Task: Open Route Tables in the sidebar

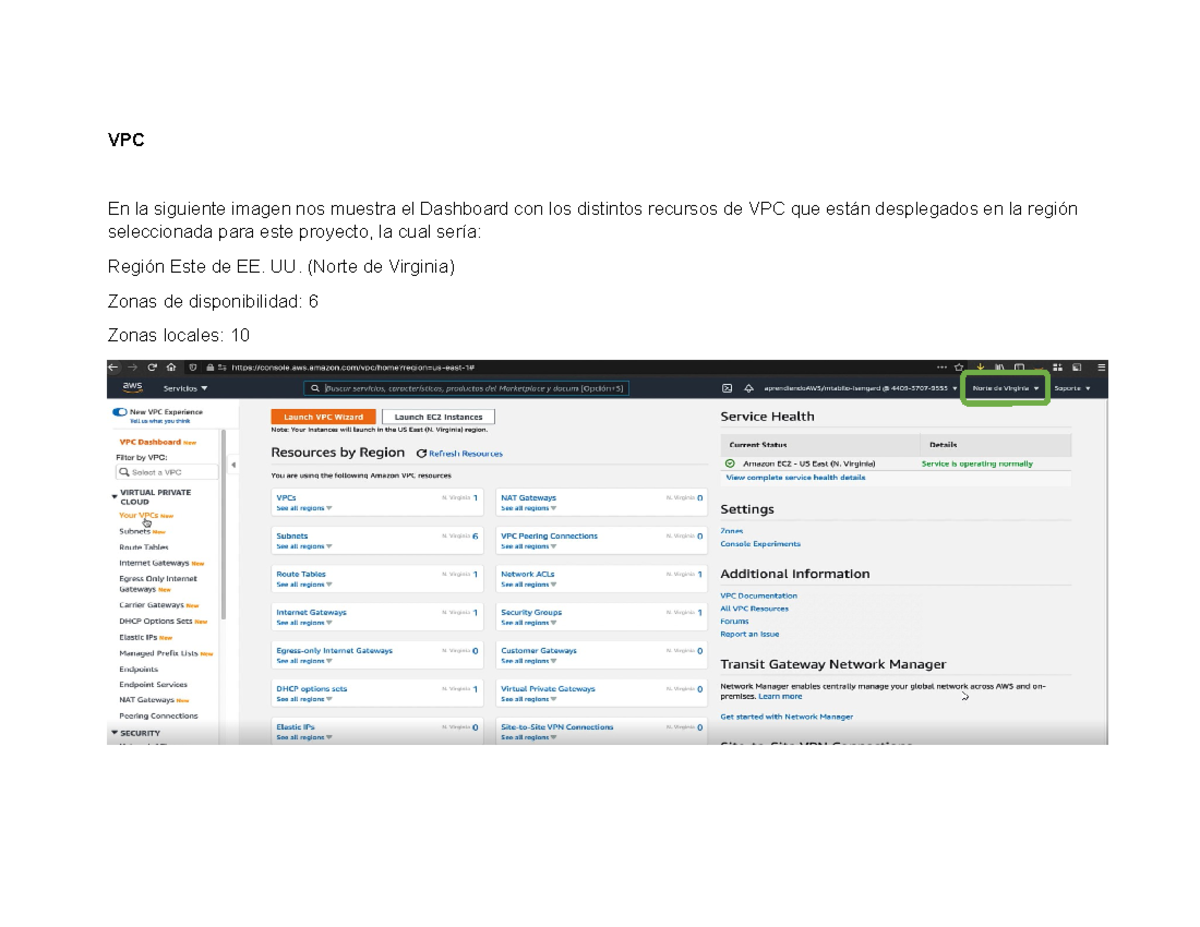Action: coord(144,547)
